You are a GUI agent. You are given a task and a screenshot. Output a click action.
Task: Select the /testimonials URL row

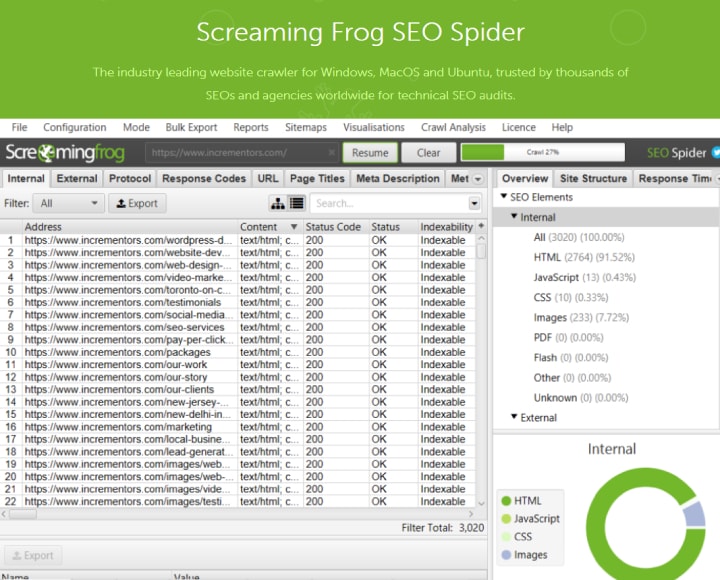tap(238, 302)
